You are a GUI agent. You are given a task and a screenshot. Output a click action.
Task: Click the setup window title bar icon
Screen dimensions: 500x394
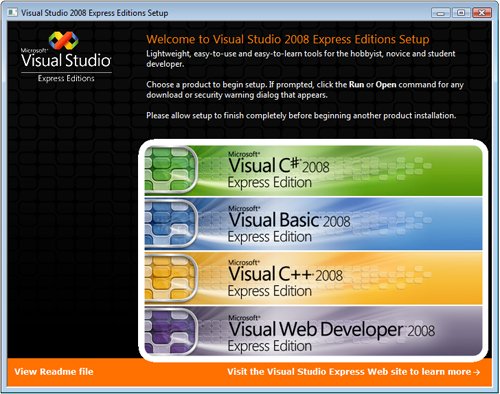click(x=13, y=13)
